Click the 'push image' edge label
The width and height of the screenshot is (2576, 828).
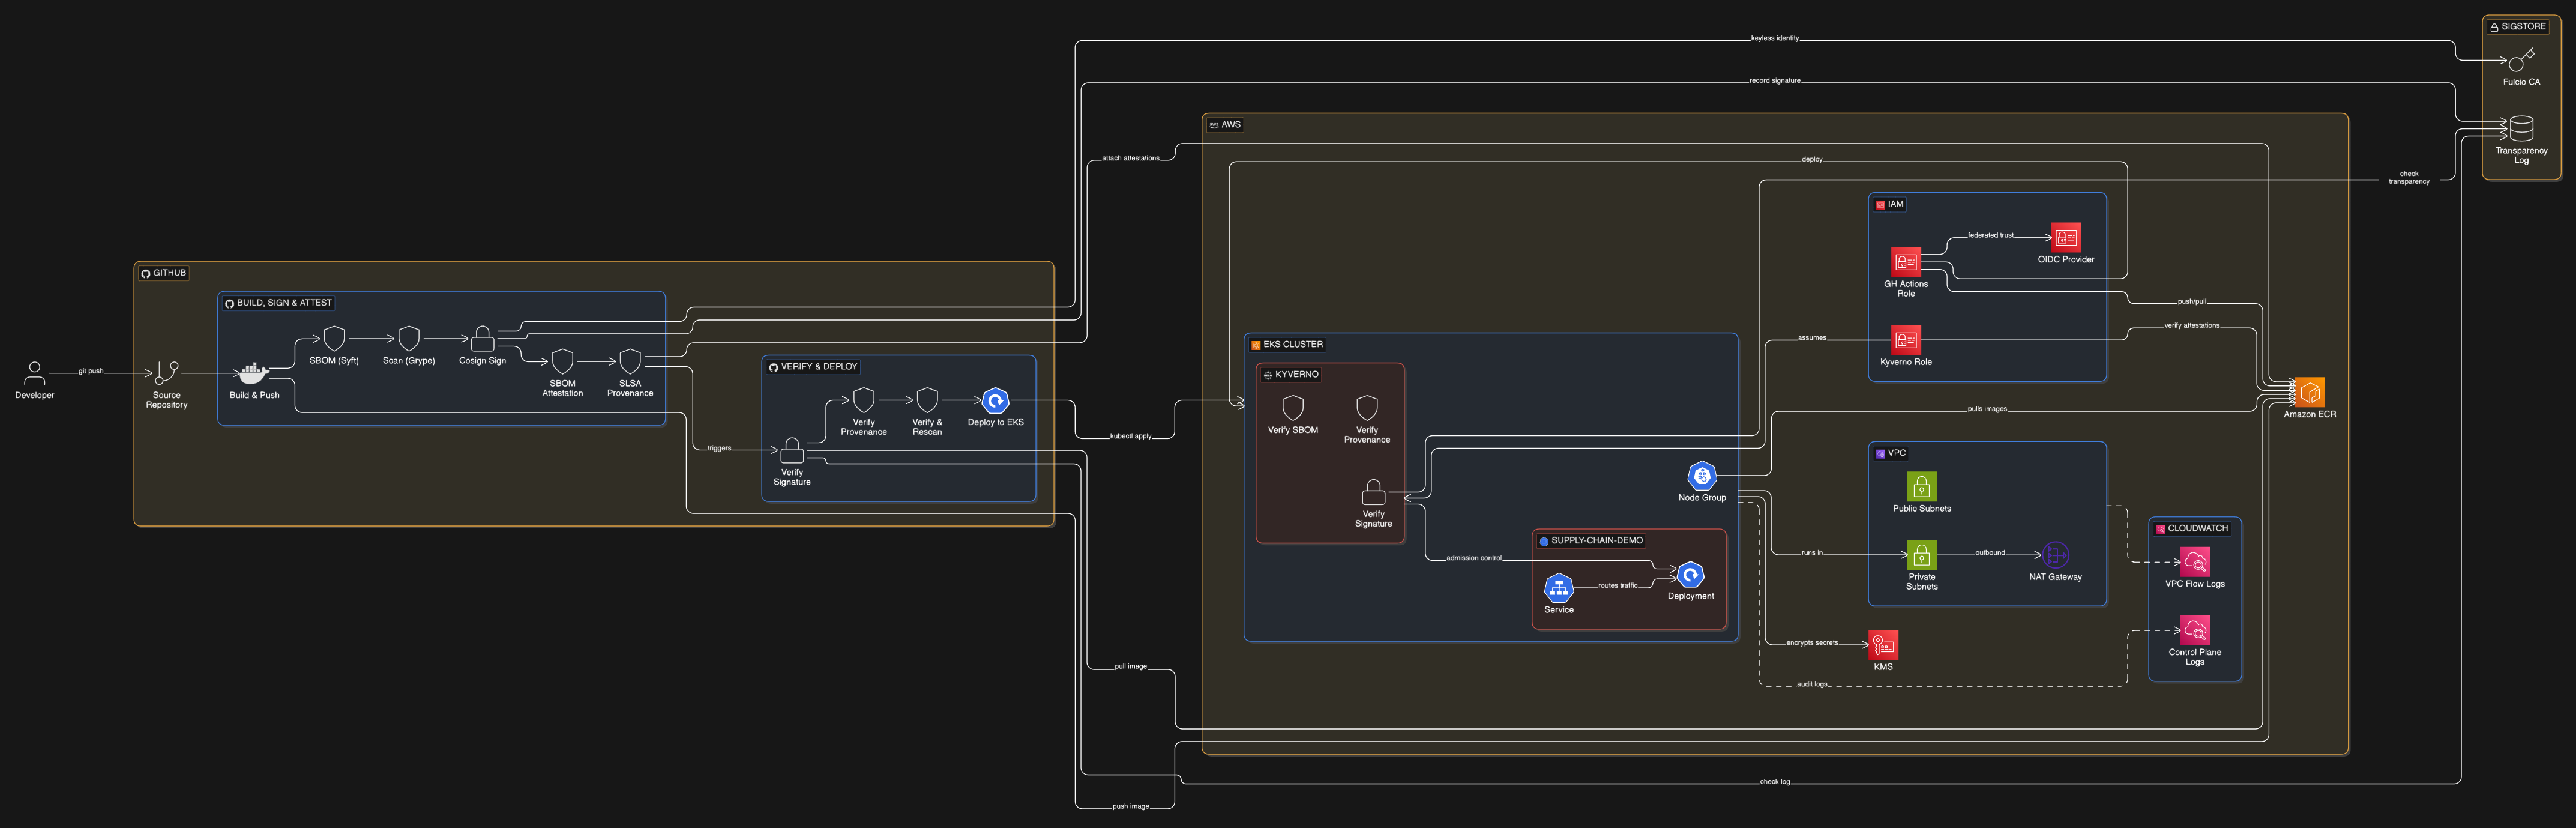point(1131,806)
